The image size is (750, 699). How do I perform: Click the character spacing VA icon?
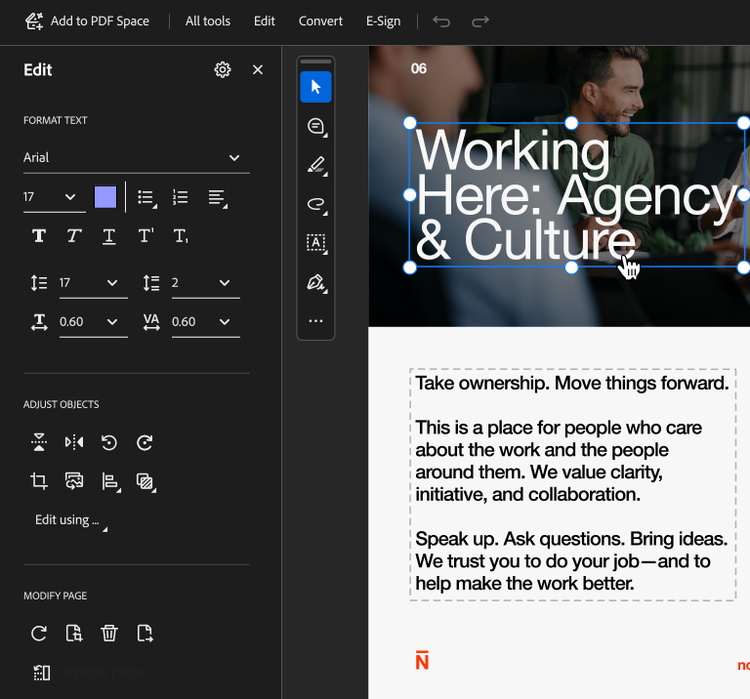point(151,322)
